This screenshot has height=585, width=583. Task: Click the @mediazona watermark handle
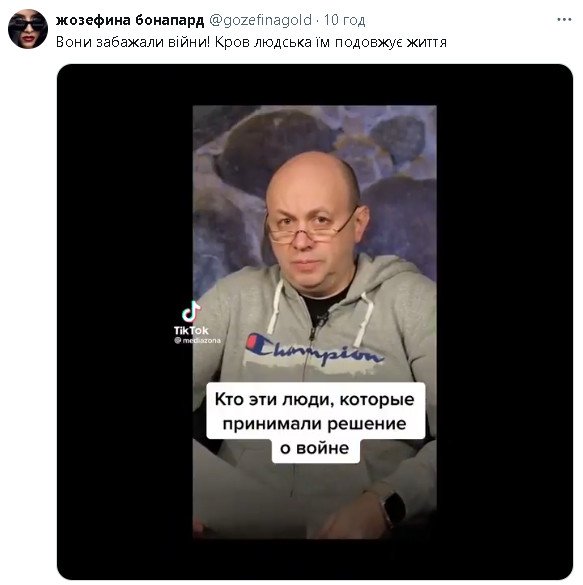pyautogui.click(x=197, y=341)
